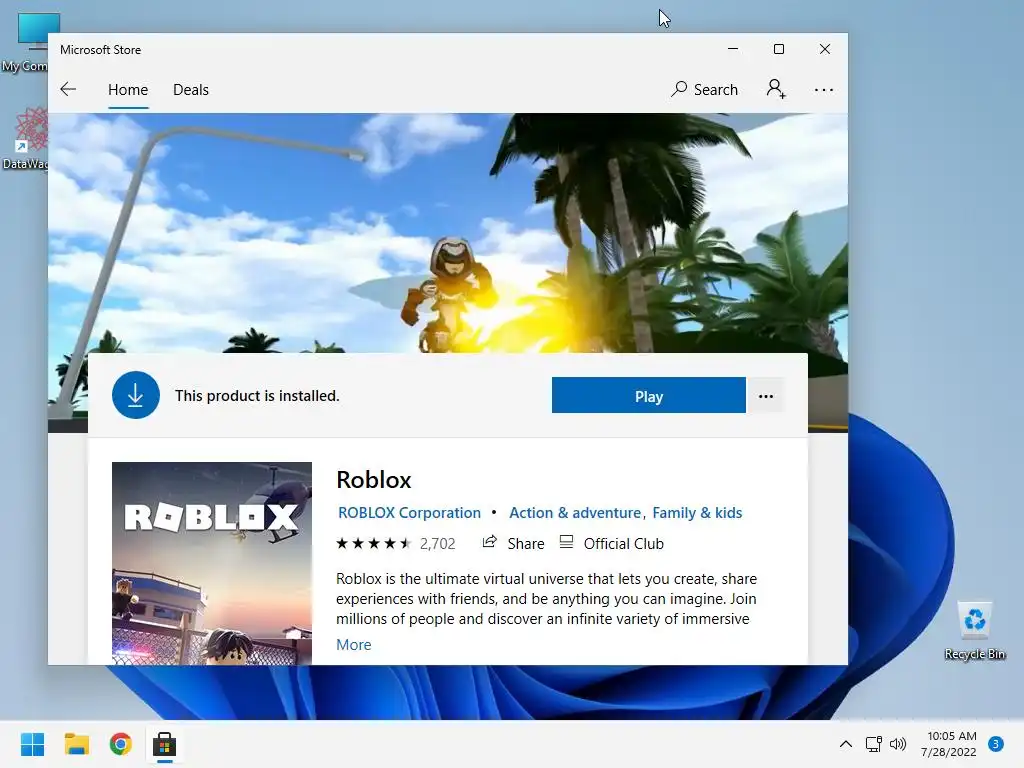The width and height of the screenshot is (1024, 768).
Task: Open the Windows Start menu
Action: (33, 744)
